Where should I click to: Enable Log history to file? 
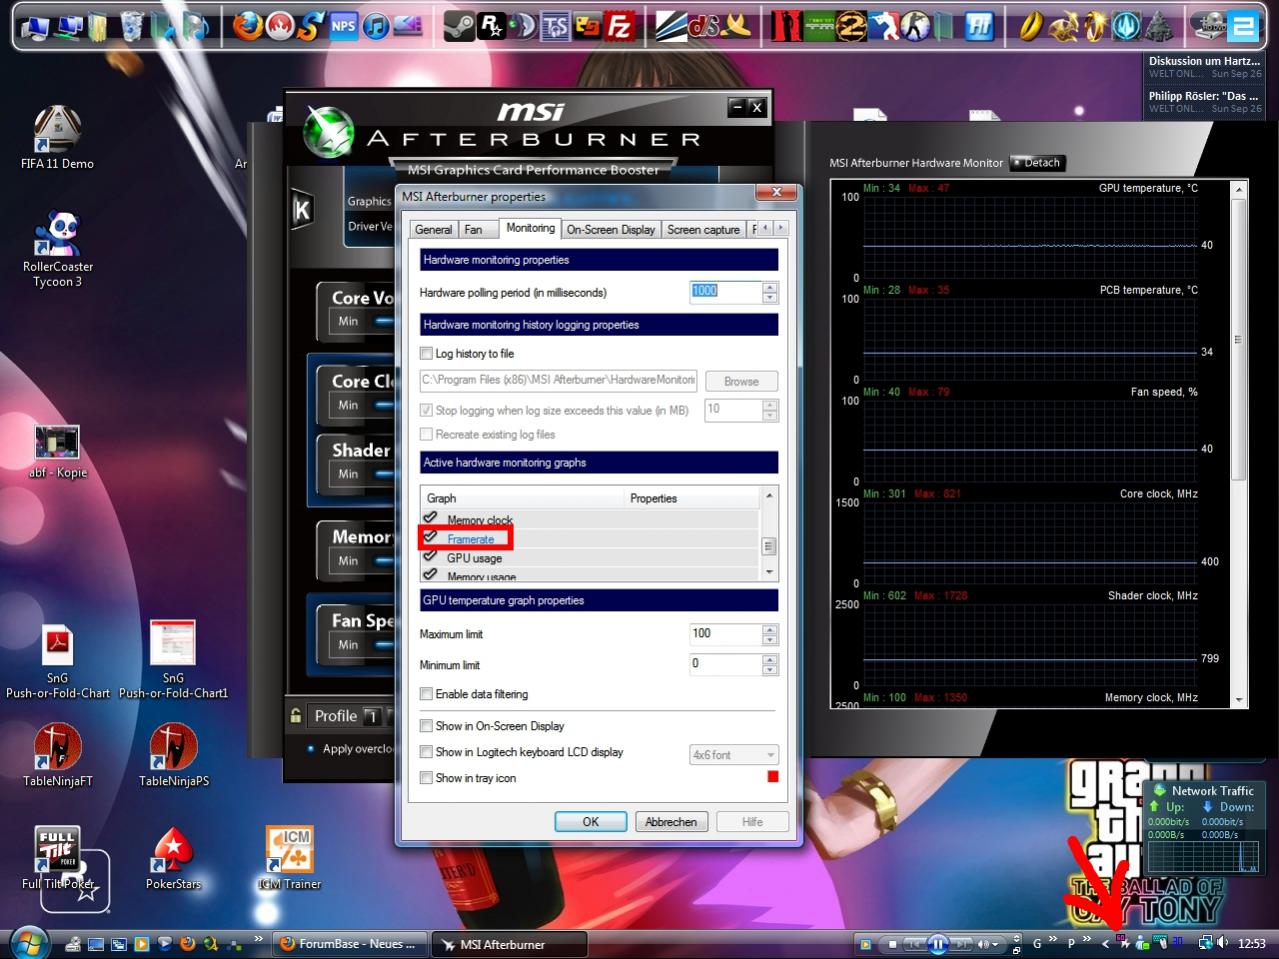coord(427,353)
